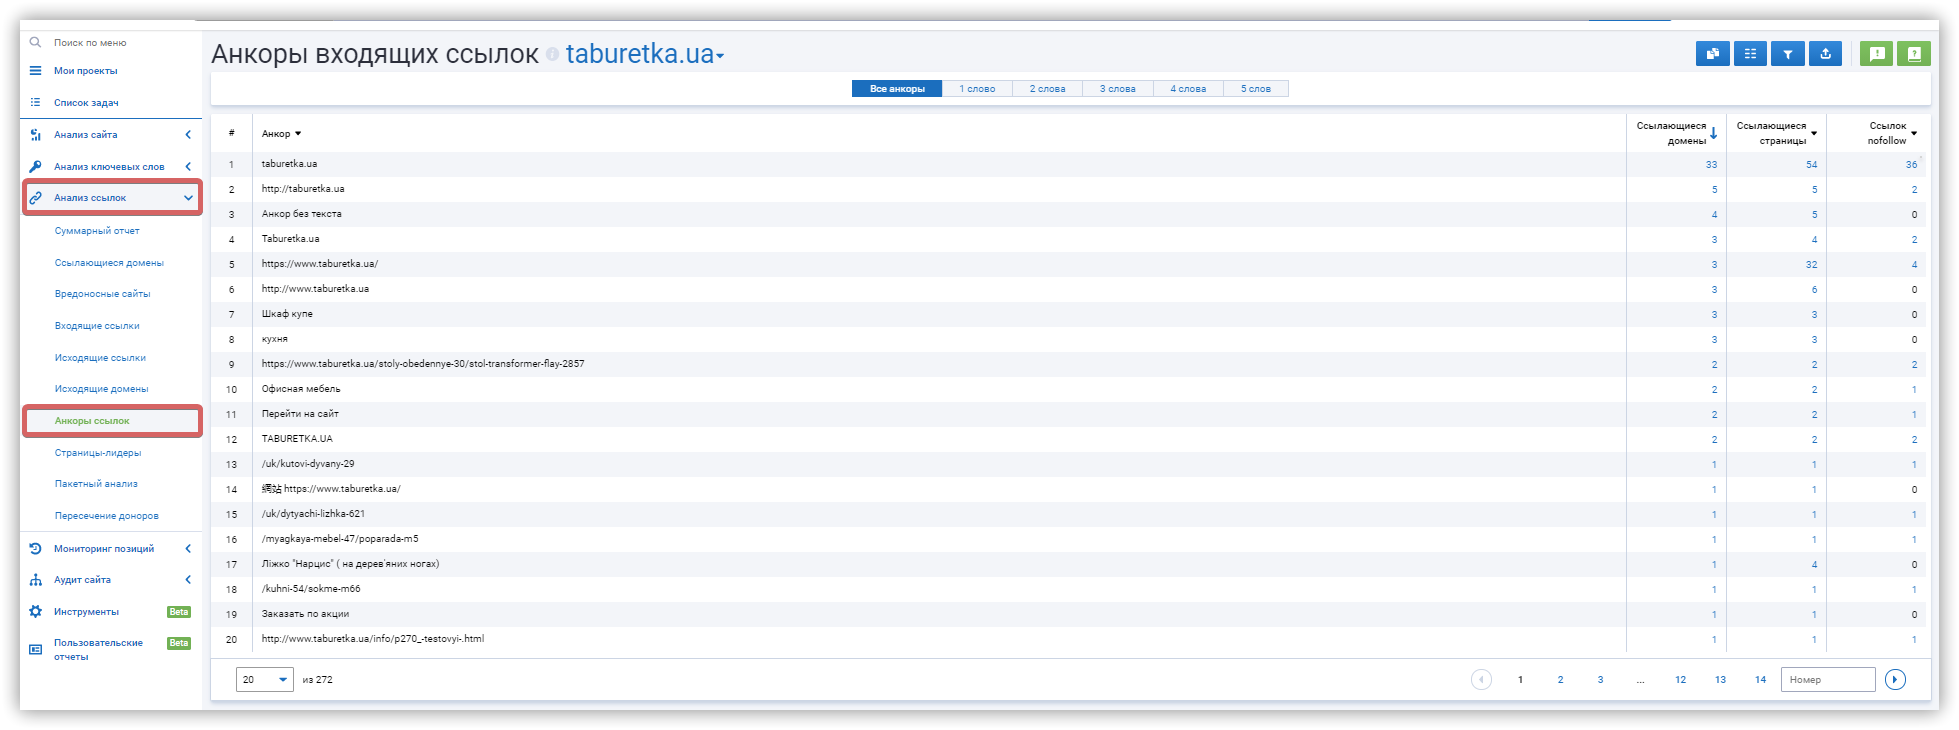The height and width of the screenshot is (730, 1959).
Task: Switch to the 4 слова tab
Action: point(1188,89)
